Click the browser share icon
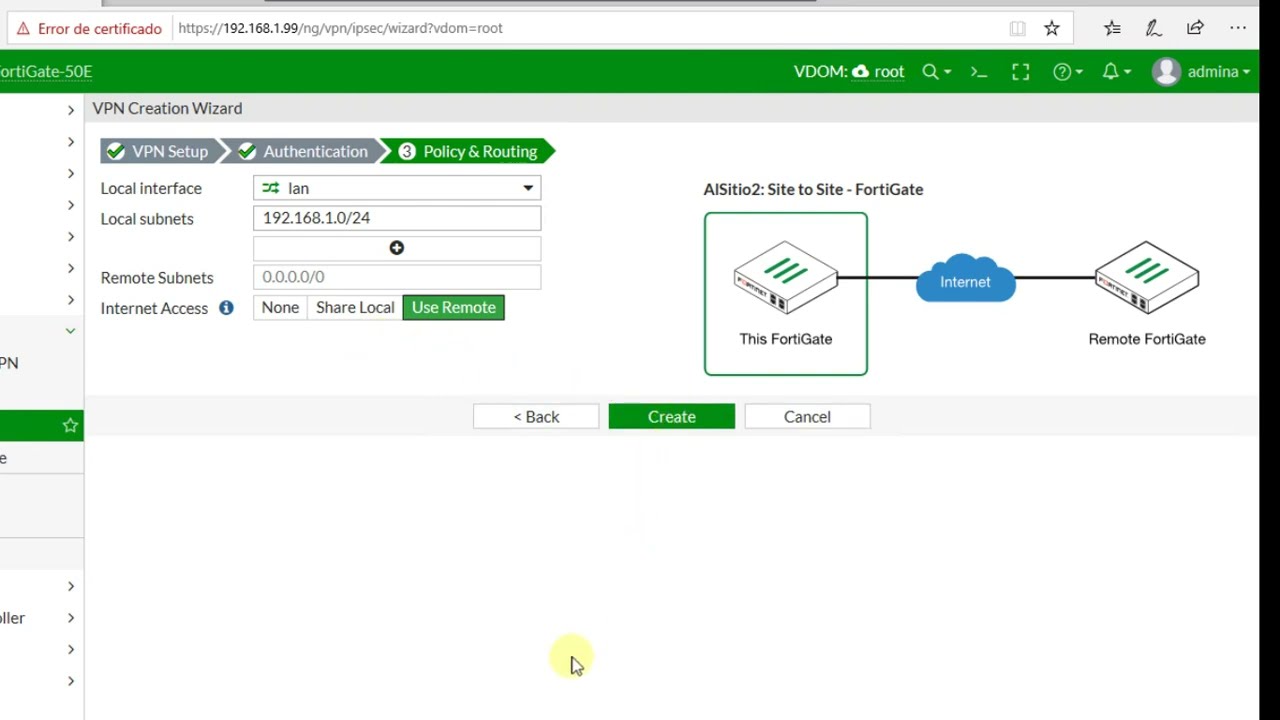Screen dimensions: 1280x720 click(x=1195, y=29)
